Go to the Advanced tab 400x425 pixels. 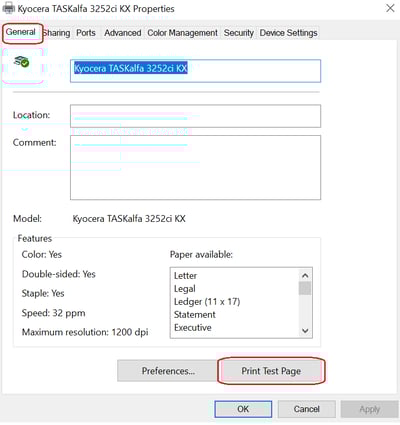123,33
